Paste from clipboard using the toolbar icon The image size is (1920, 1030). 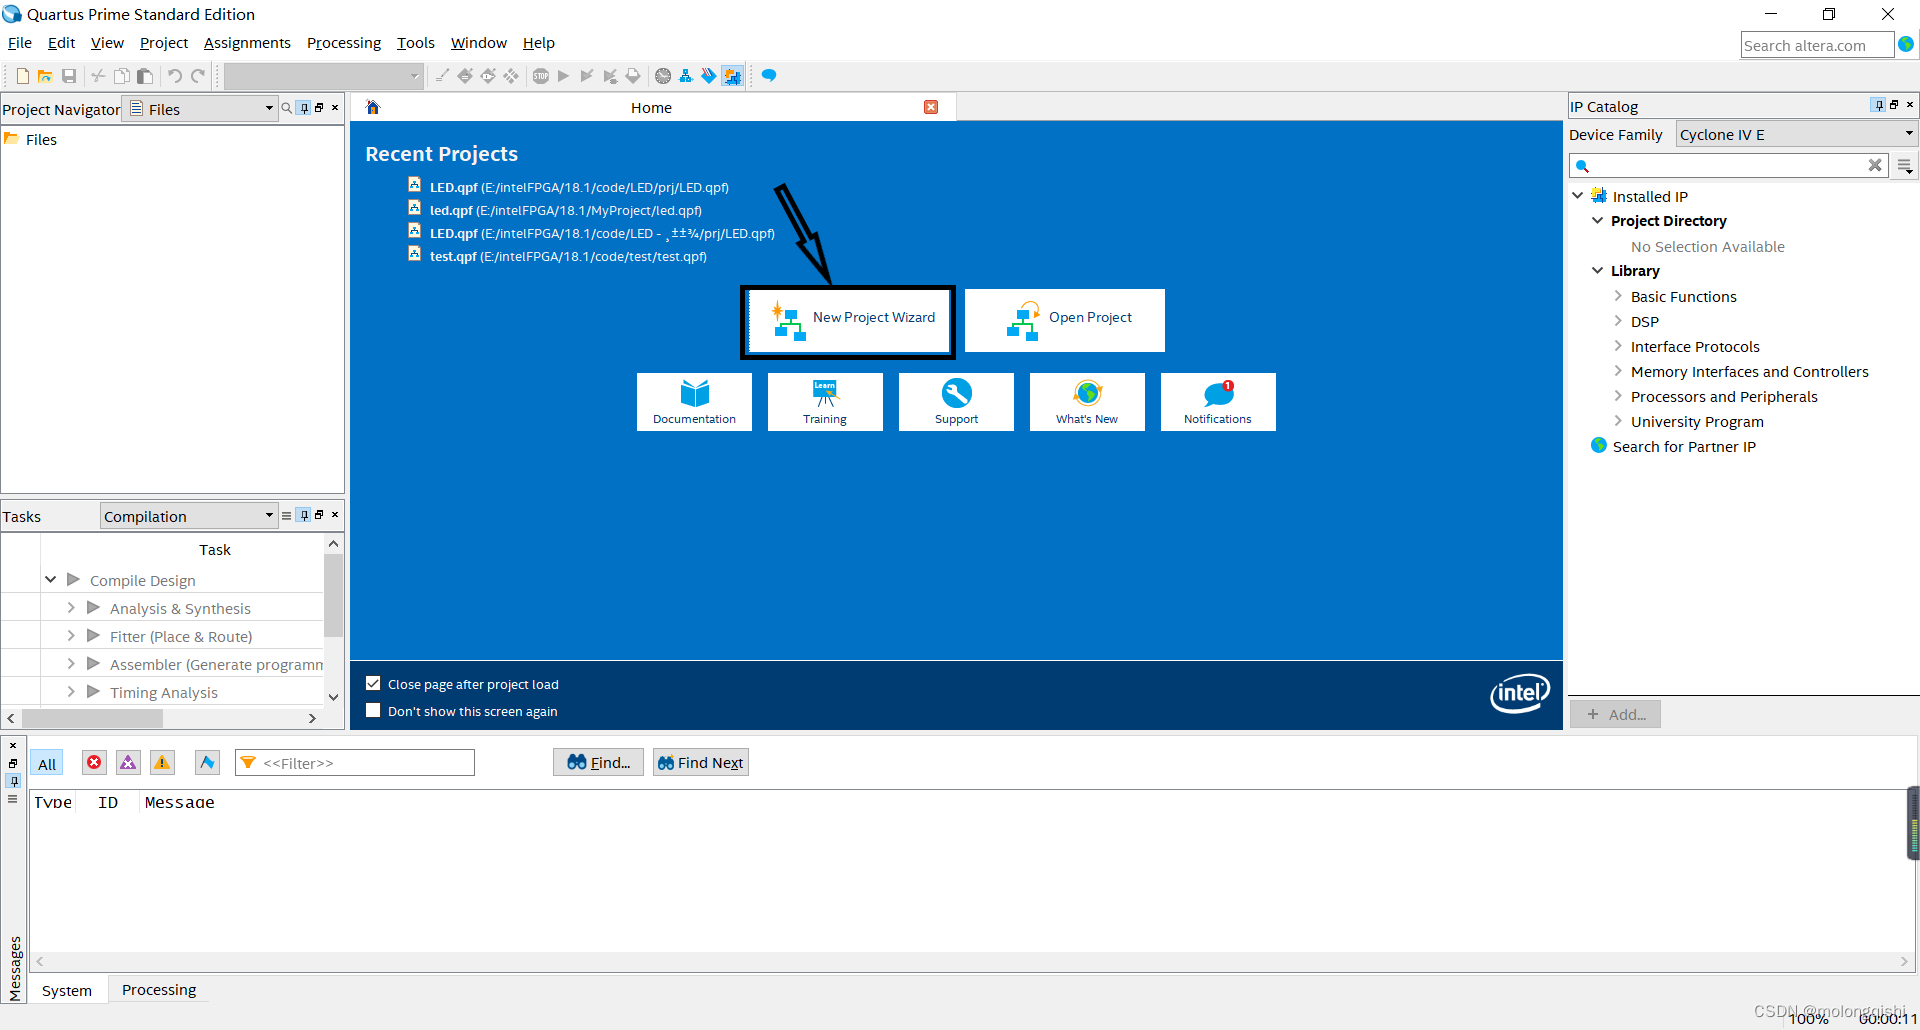145,76
